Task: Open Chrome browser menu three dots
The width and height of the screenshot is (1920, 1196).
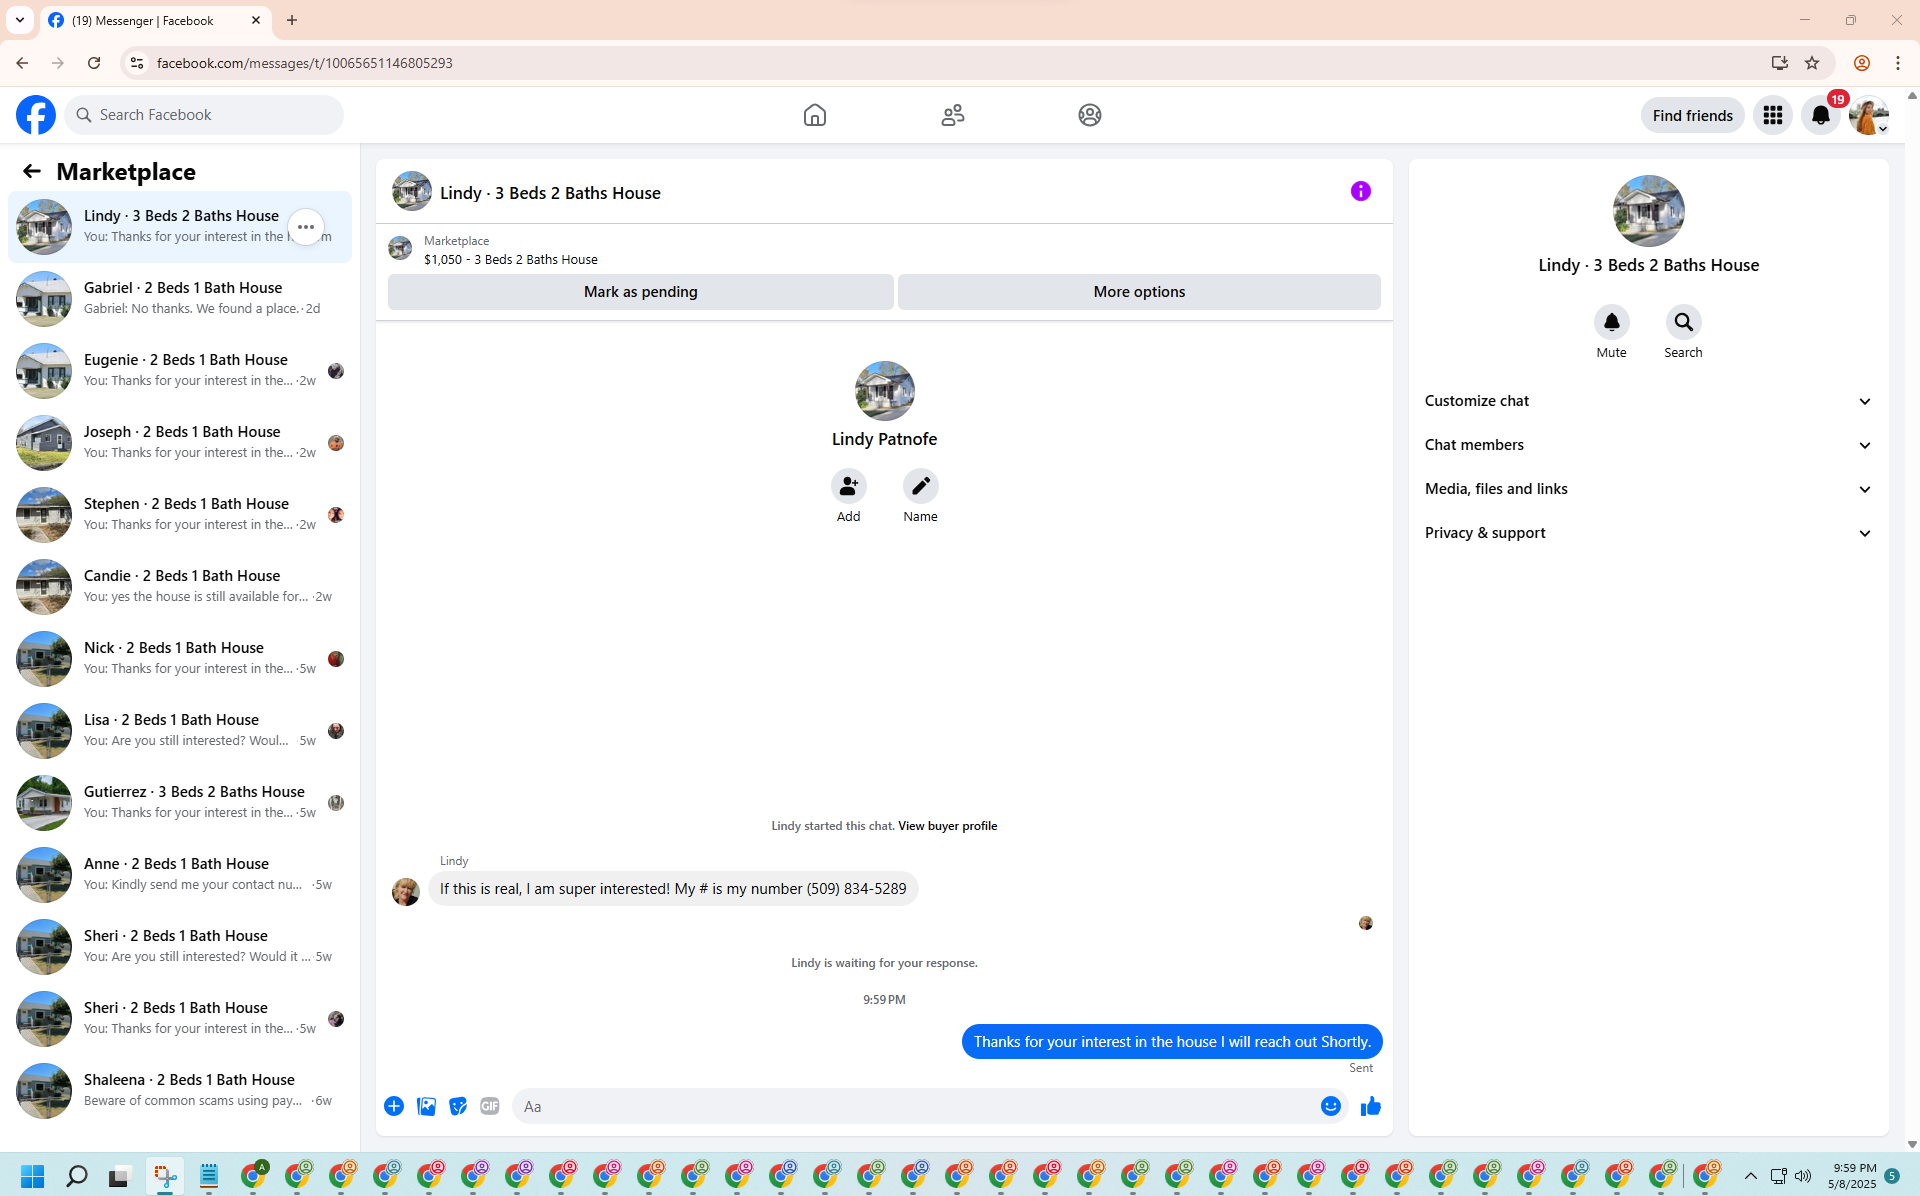Action: pos(1898,63)
